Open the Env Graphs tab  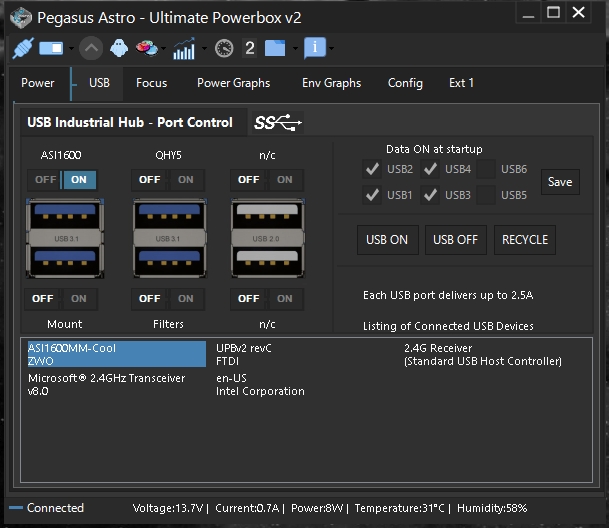331,83
